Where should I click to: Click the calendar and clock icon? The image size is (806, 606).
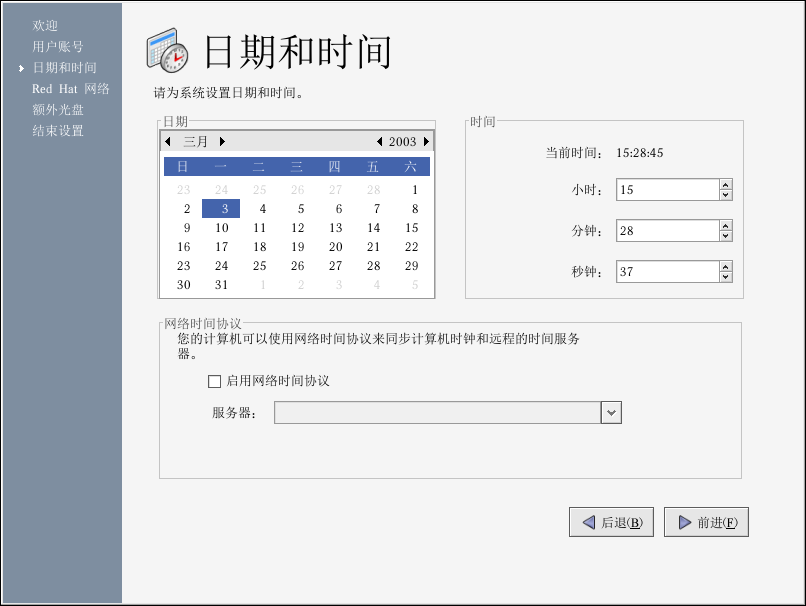click(168, 50)
